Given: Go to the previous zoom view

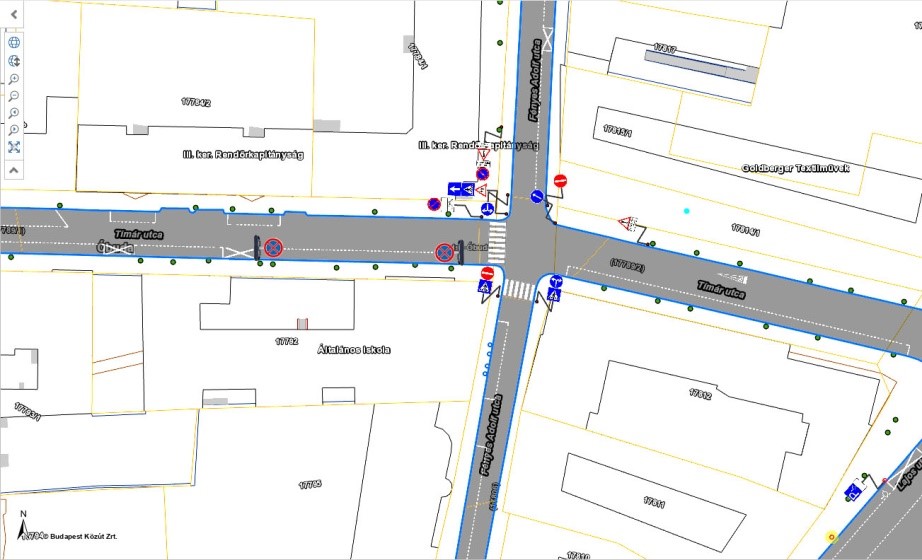Looking at the screenshot, I should (x=14, y=113).
